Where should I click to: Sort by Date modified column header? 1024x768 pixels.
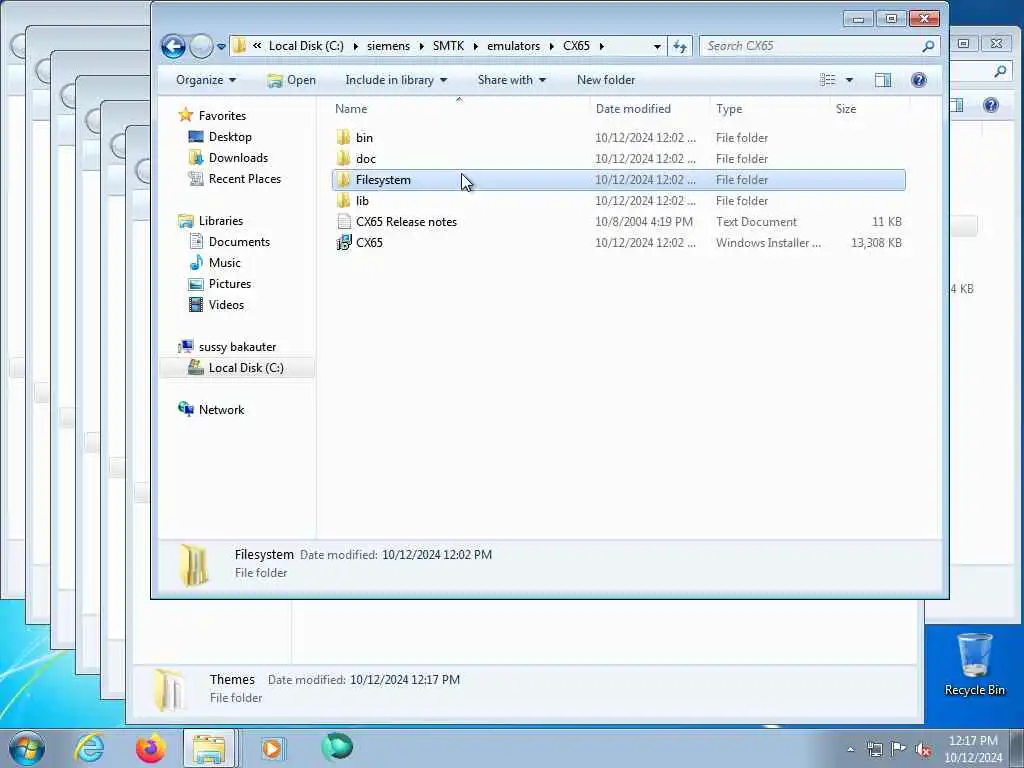633,108
